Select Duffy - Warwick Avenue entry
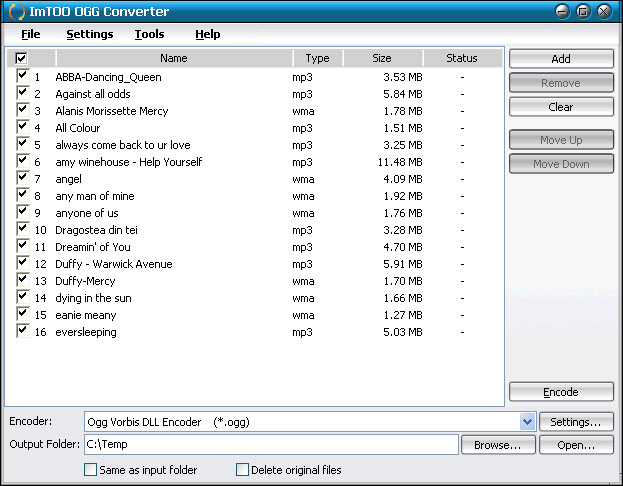Image resolution: width=623 pixels, height=486 pixels. 114,264
